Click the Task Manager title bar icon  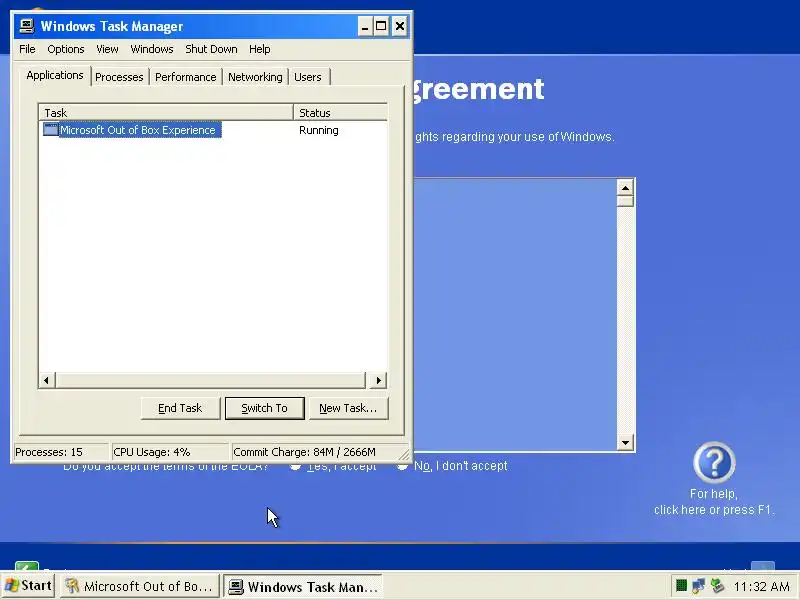point(26,26)
